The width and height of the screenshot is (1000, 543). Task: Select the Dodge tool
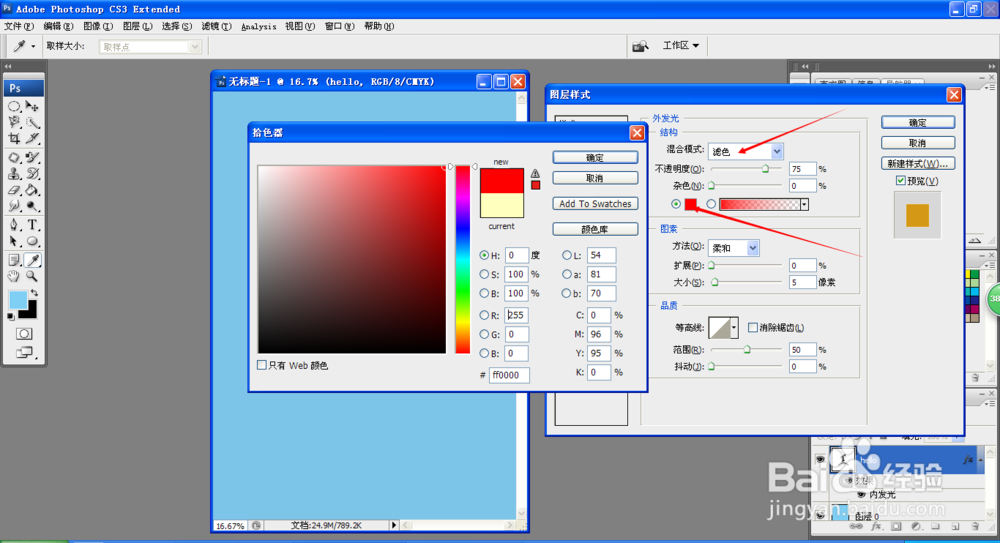(33, 206)
